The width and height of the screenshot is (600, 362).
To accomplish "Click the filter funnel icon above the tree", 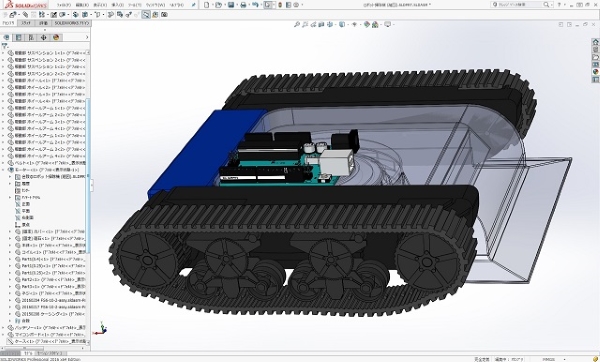I will tap(5, 46).
